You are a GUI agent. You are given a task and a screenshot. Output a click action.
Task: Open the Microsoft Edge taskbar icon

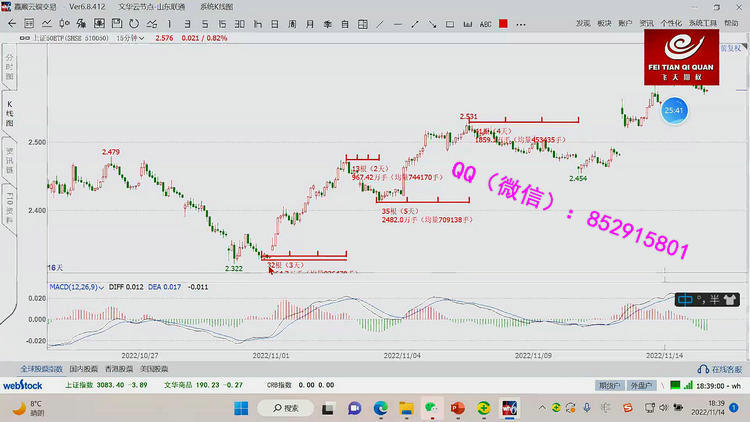tap(380, 408)
